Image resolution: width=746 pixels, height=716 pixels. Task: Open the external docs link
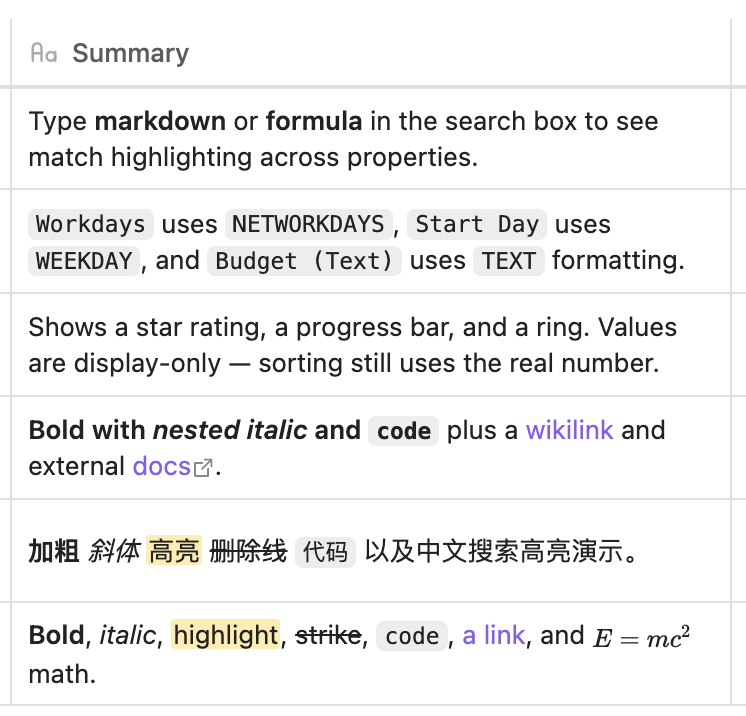pos(162,466)
